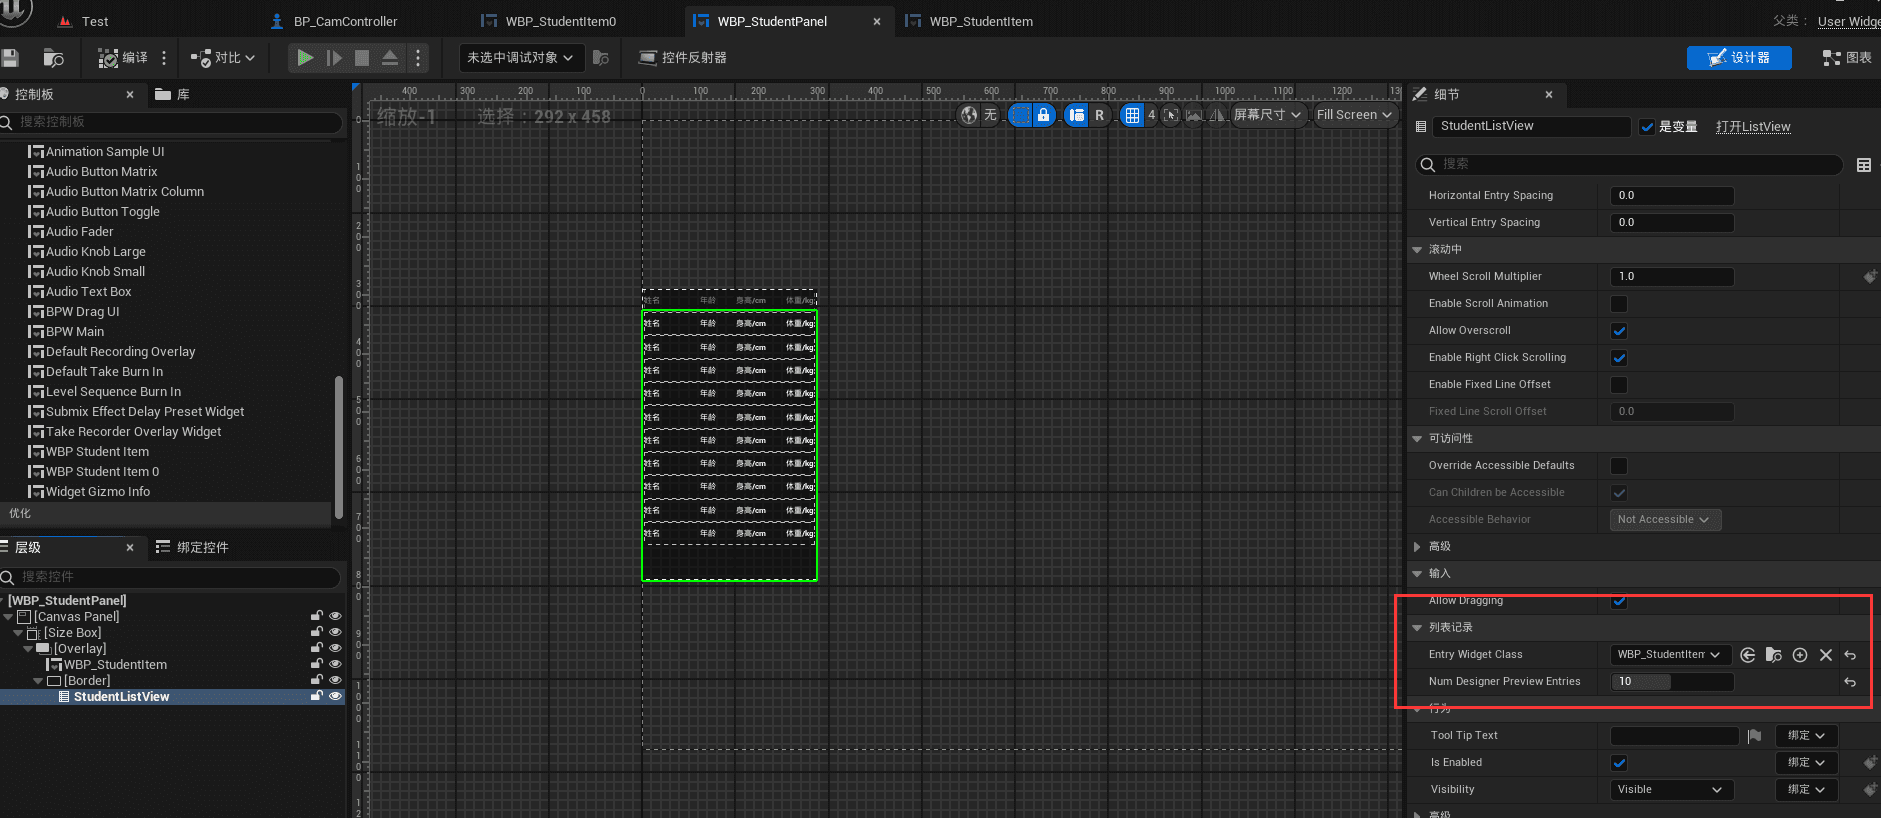Click browse to asset icon for Entry Widget Class
Viewport: 1881px width, 818px height.
click(x=1774, y=655)
